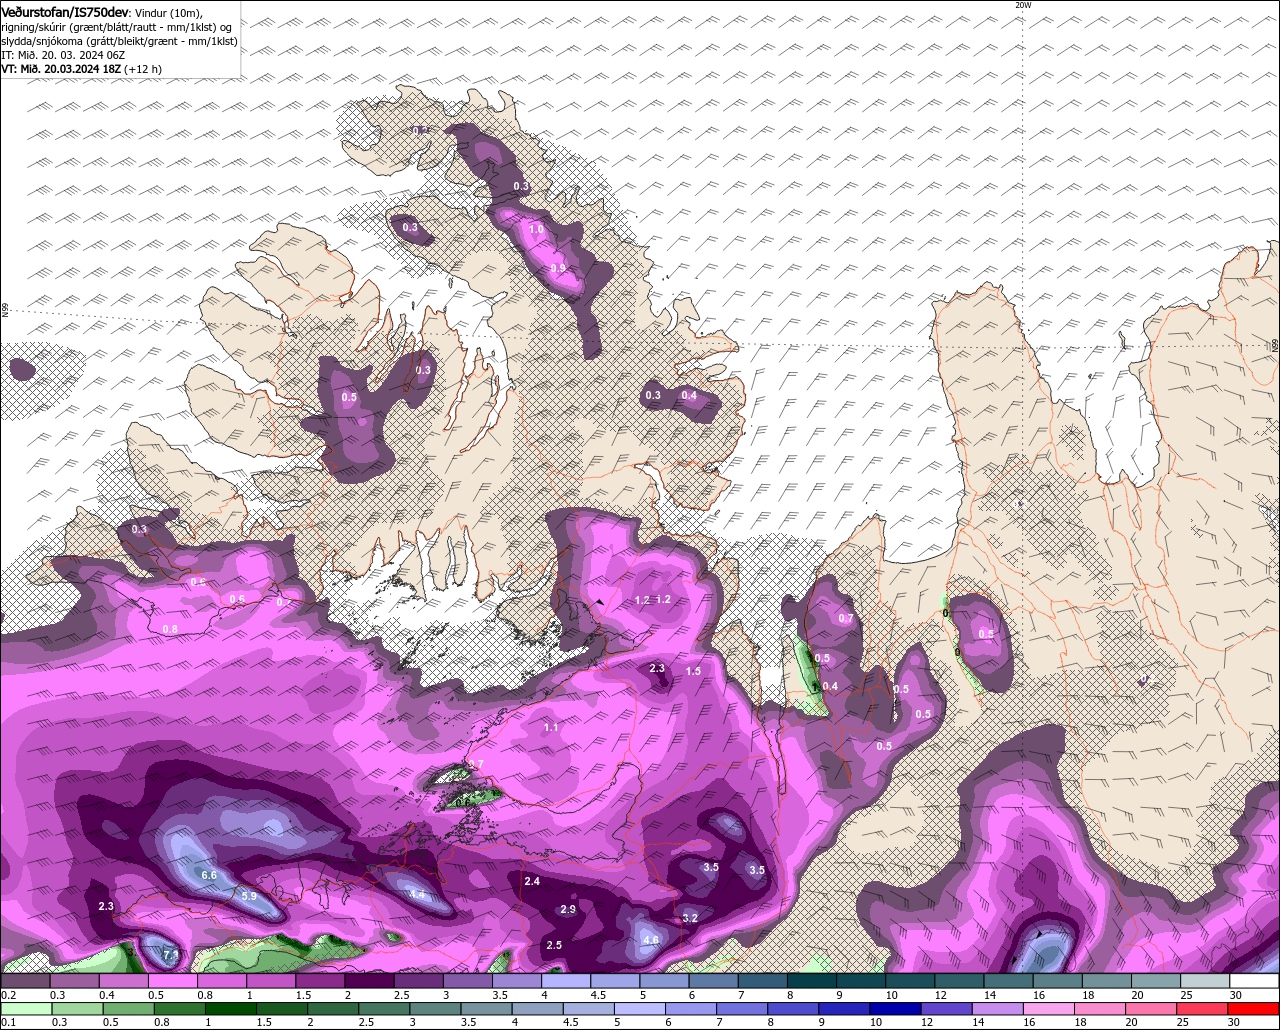
Task: Pick the light lavender 14 swatch in lower legend
Action: [998, 1008]
